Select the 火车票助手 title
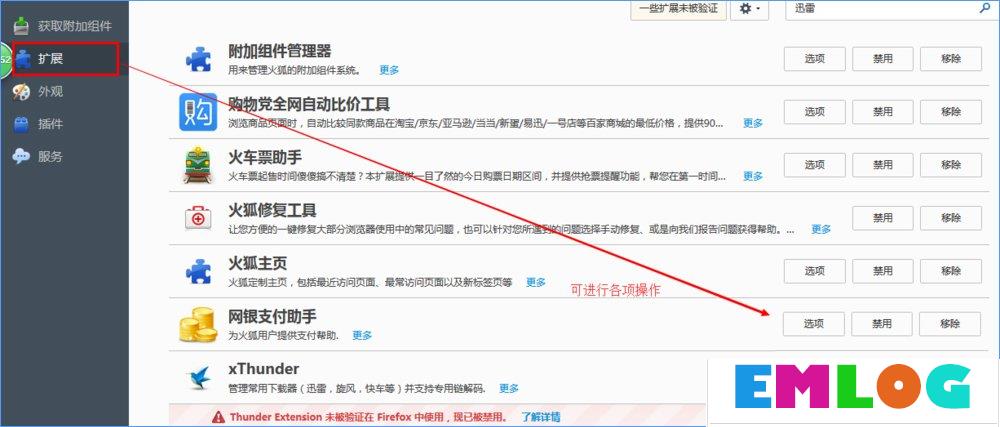 coord(265,157)
